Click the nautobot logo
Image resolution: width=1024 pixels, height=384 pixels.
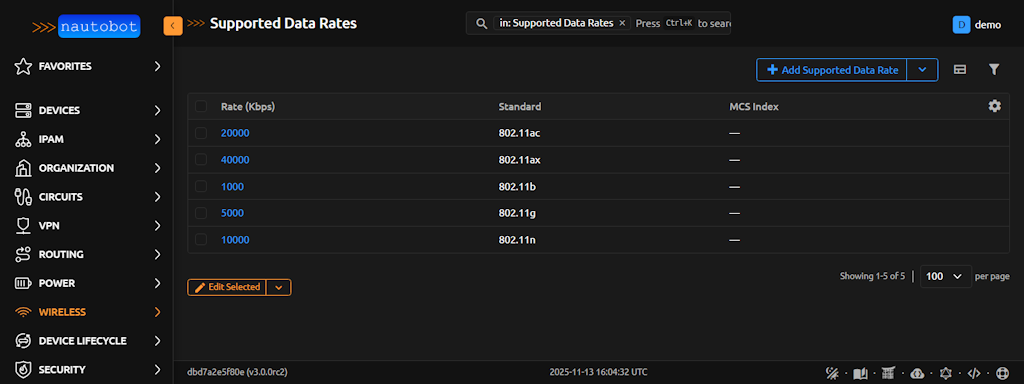click(86, 27)
